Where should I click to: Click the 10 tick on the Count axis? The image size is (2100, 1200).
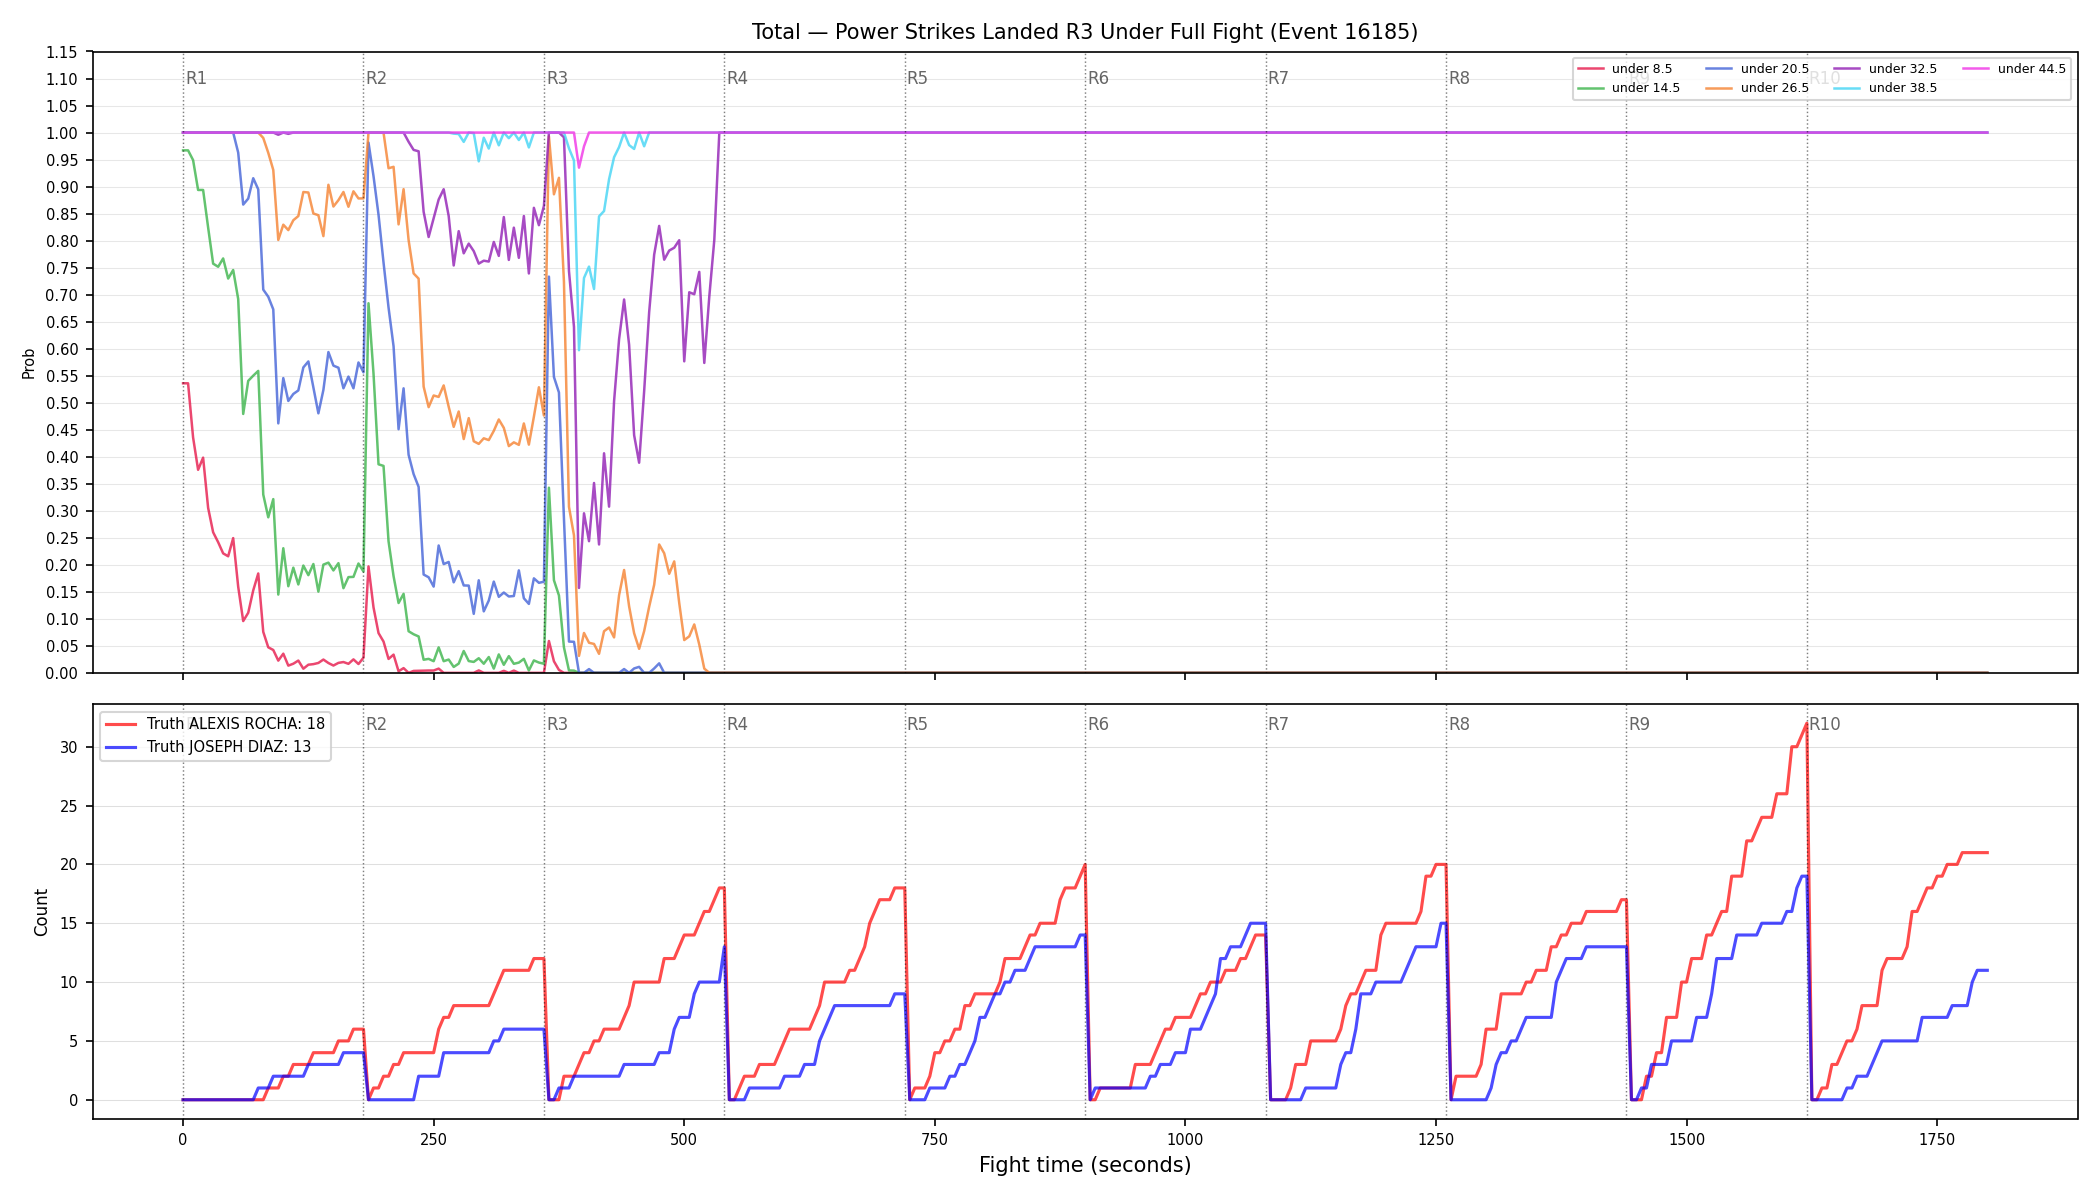click(69, 982)
